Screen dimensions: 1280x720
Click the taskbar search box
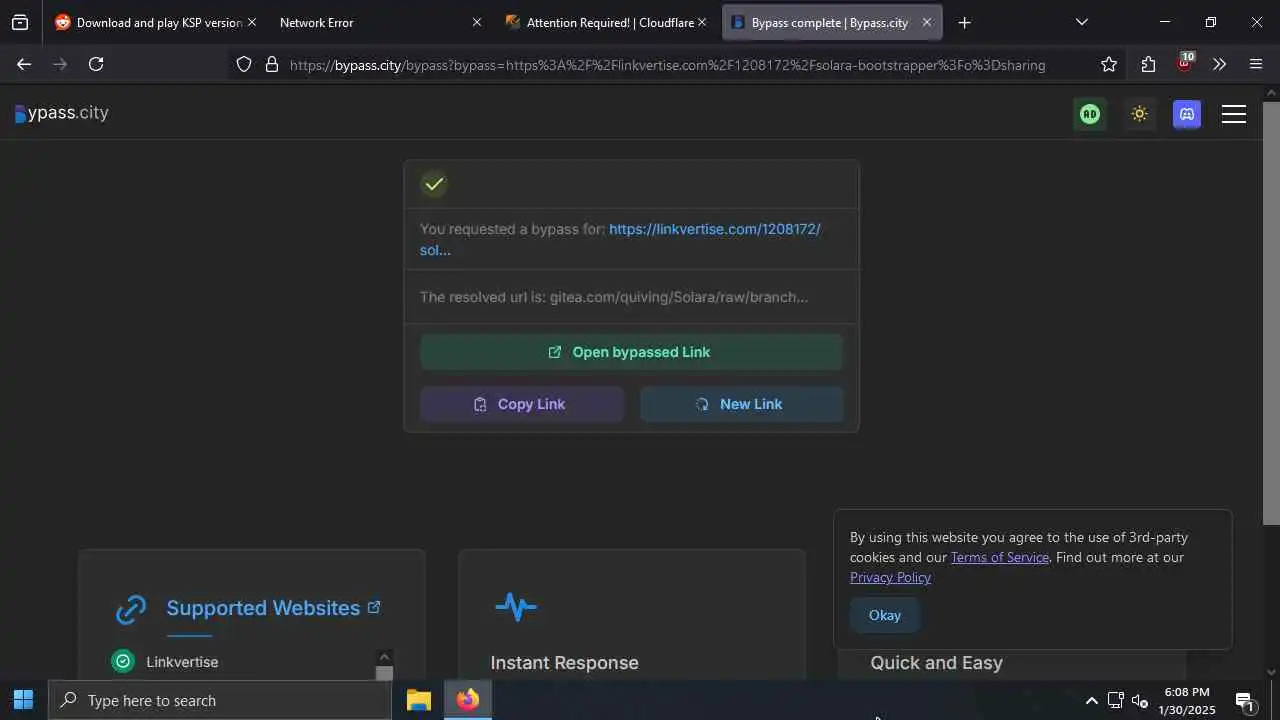(220, 700)
